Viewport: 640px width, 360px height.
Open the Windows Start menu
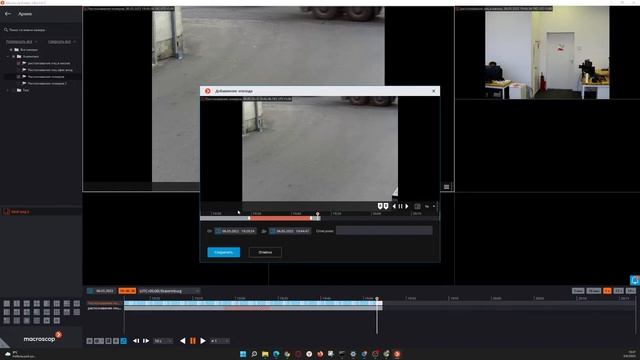pyautogui.click(x=243, y=354)
